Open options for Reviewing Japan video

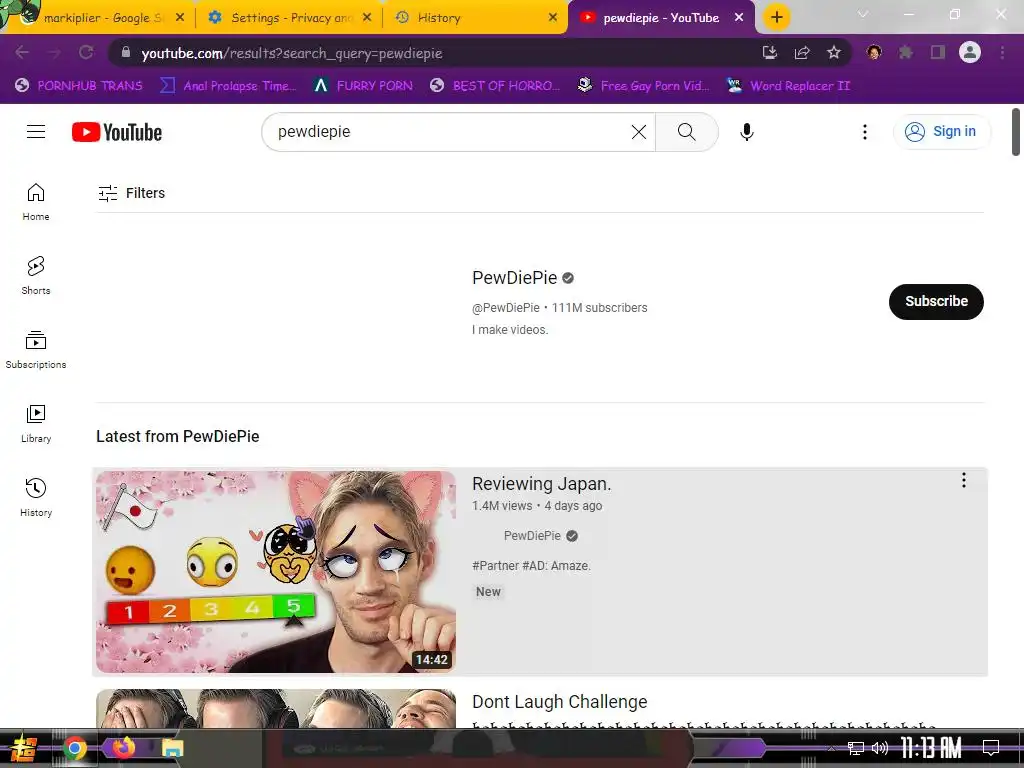[963, 481]
